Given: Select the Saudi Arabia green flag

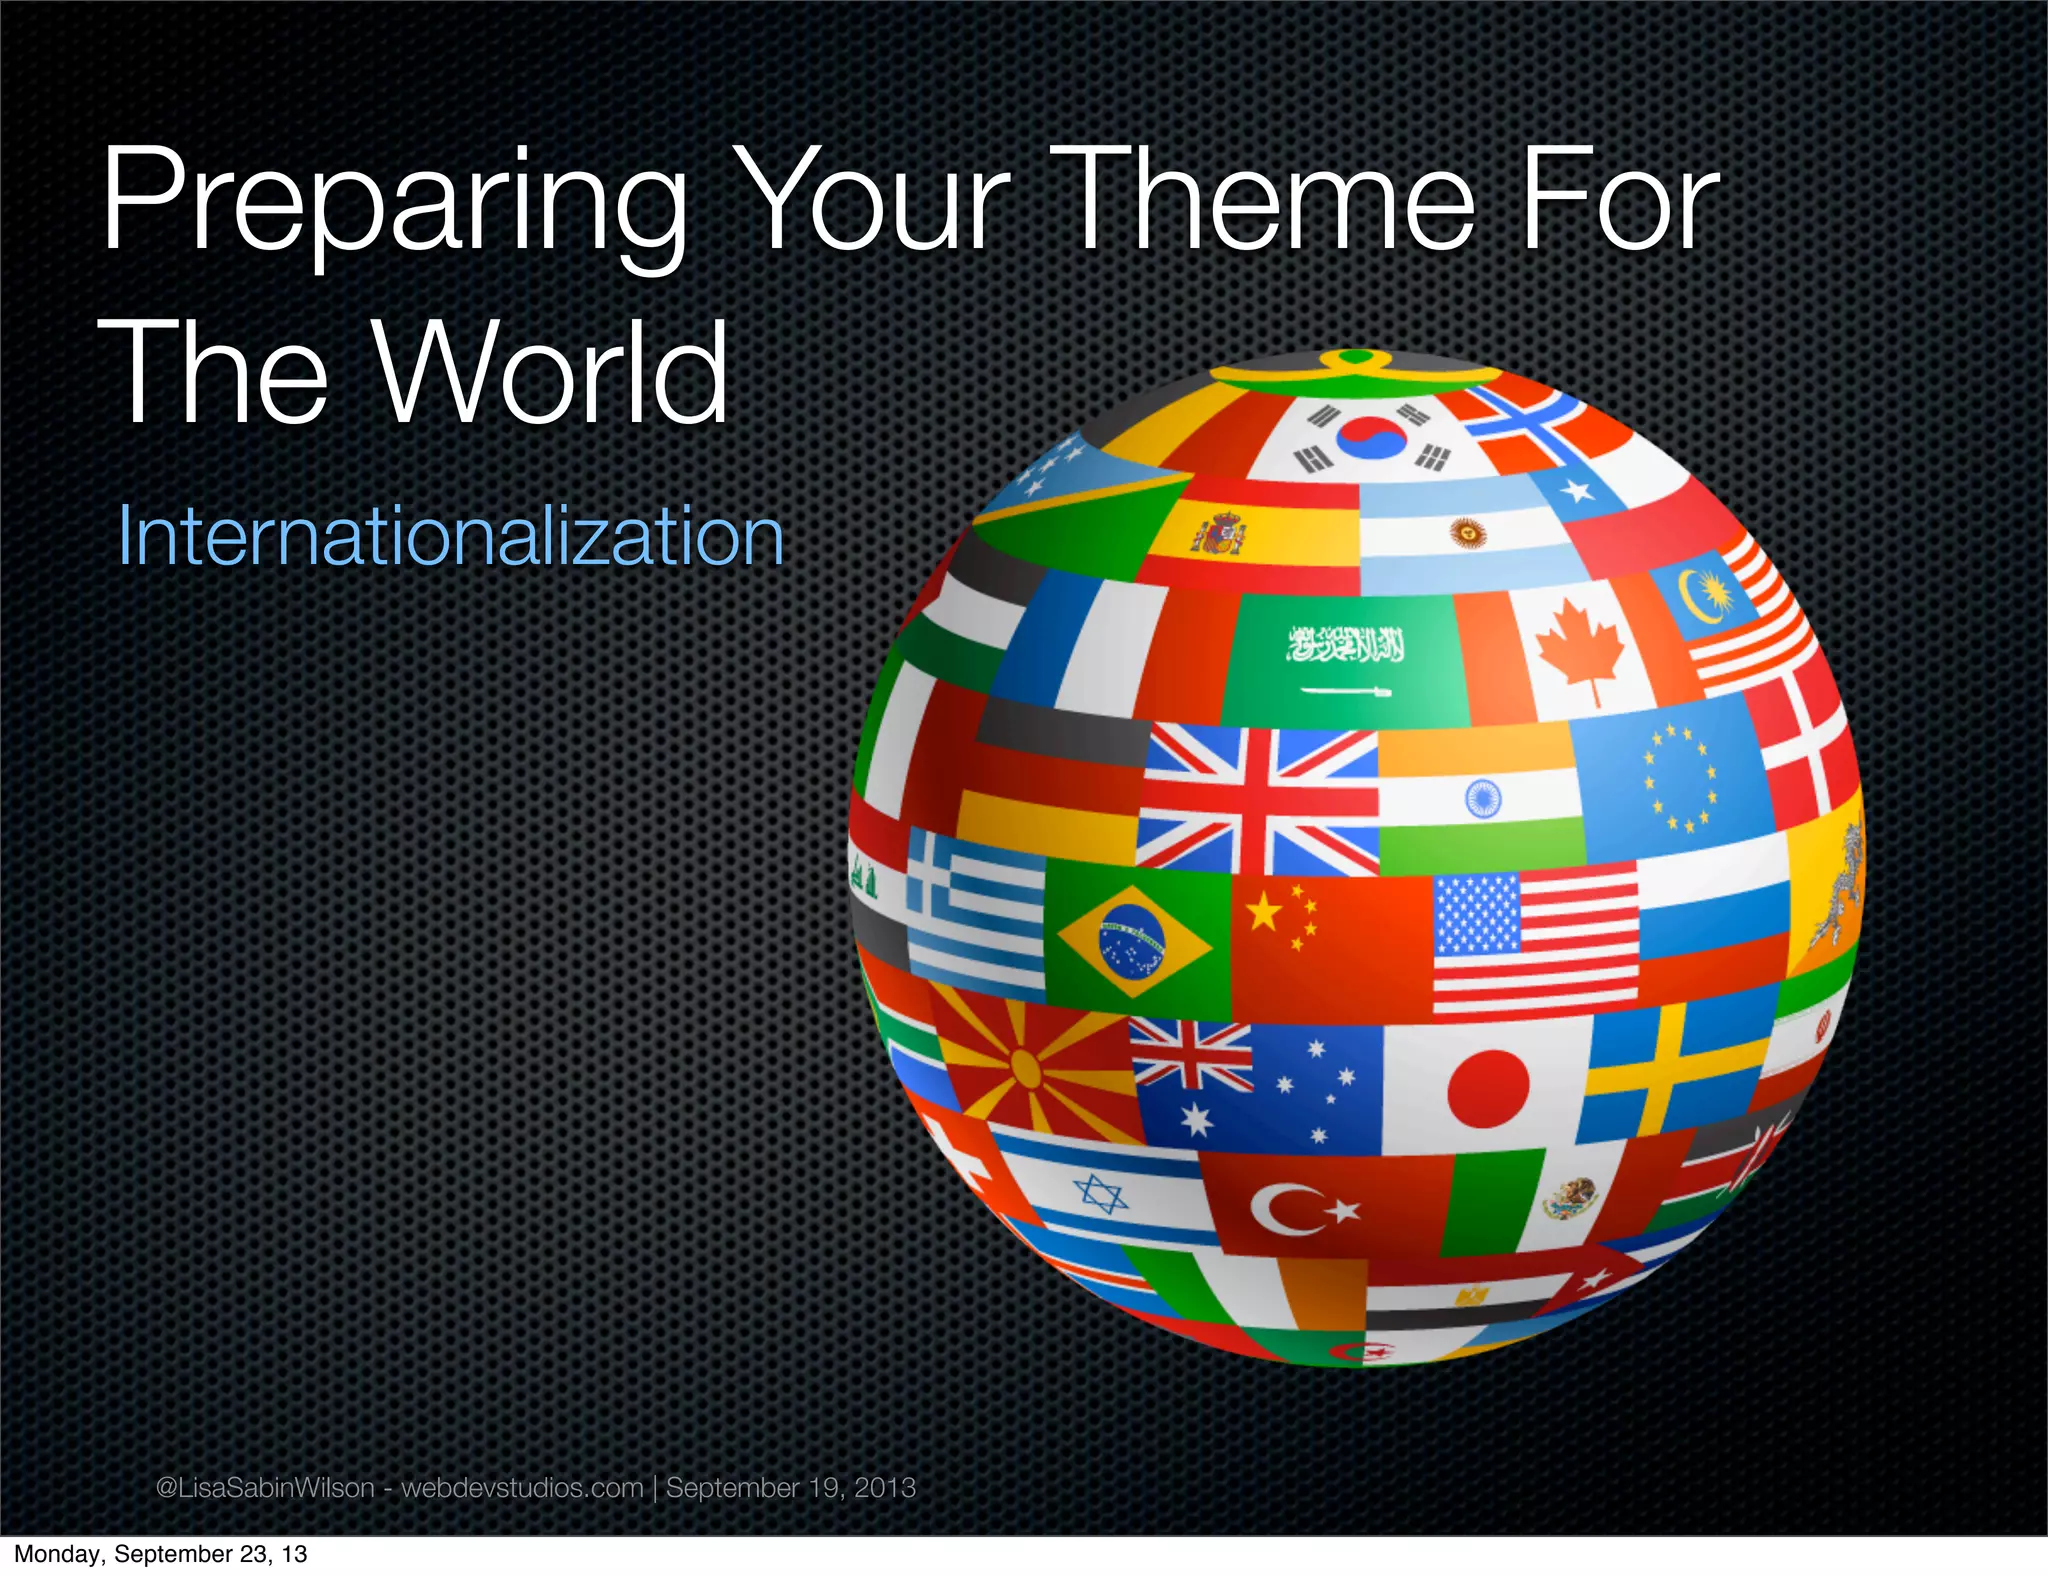Looking at the screenshot, I should [1345, 660].
